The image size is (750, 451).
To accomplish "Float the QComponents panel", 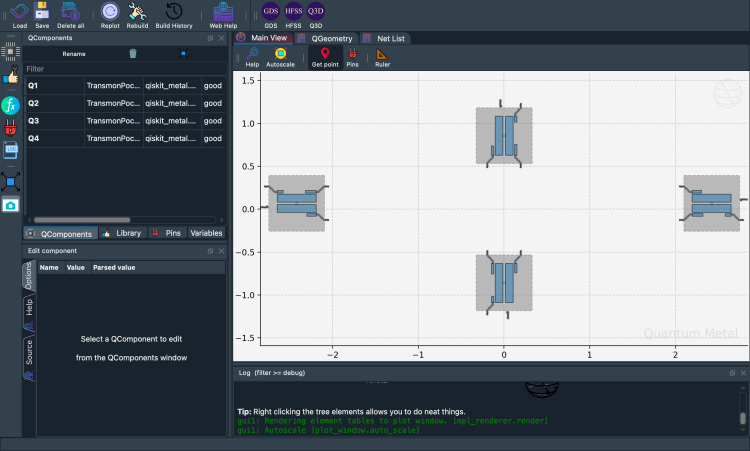I will click(210, 38).
